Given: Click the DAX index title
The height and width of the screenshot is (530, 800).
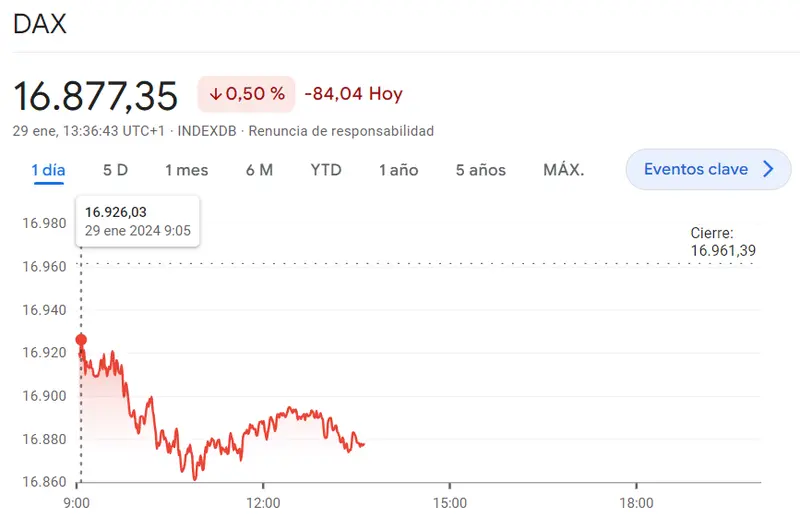Looking at the screenshot, I should (x=40, y=24).
